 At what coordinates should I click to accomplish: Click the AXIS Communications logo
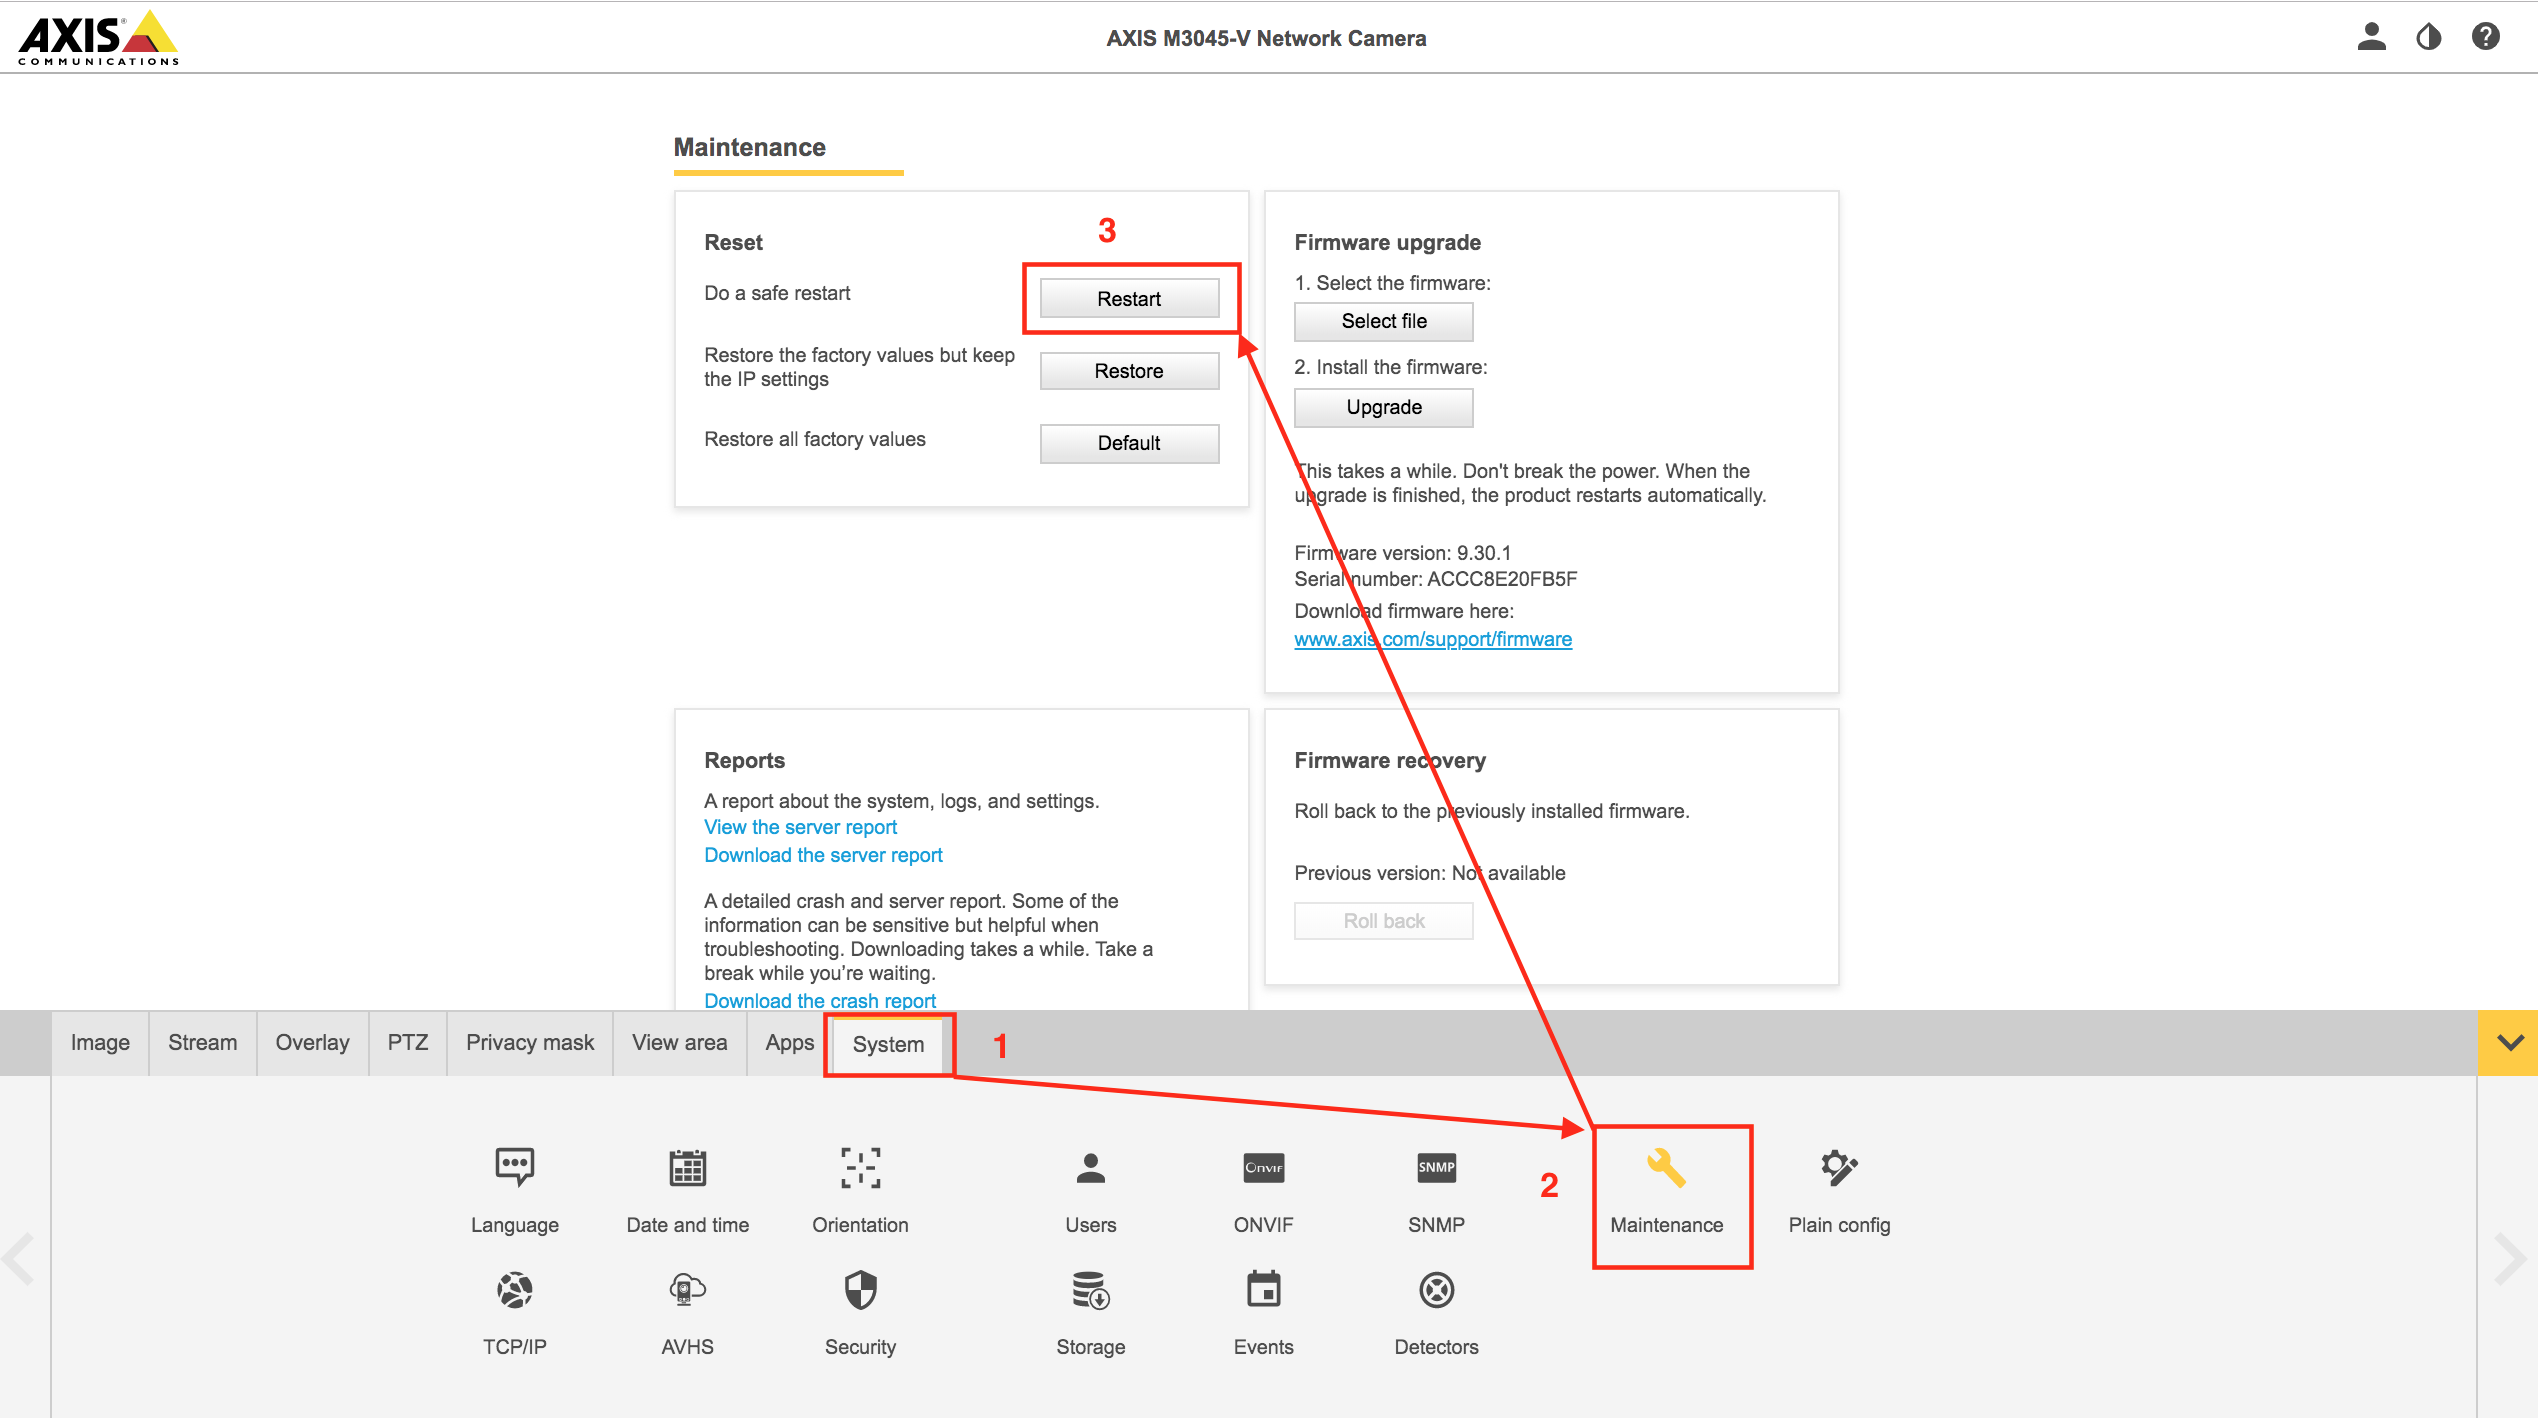(98, 38)
